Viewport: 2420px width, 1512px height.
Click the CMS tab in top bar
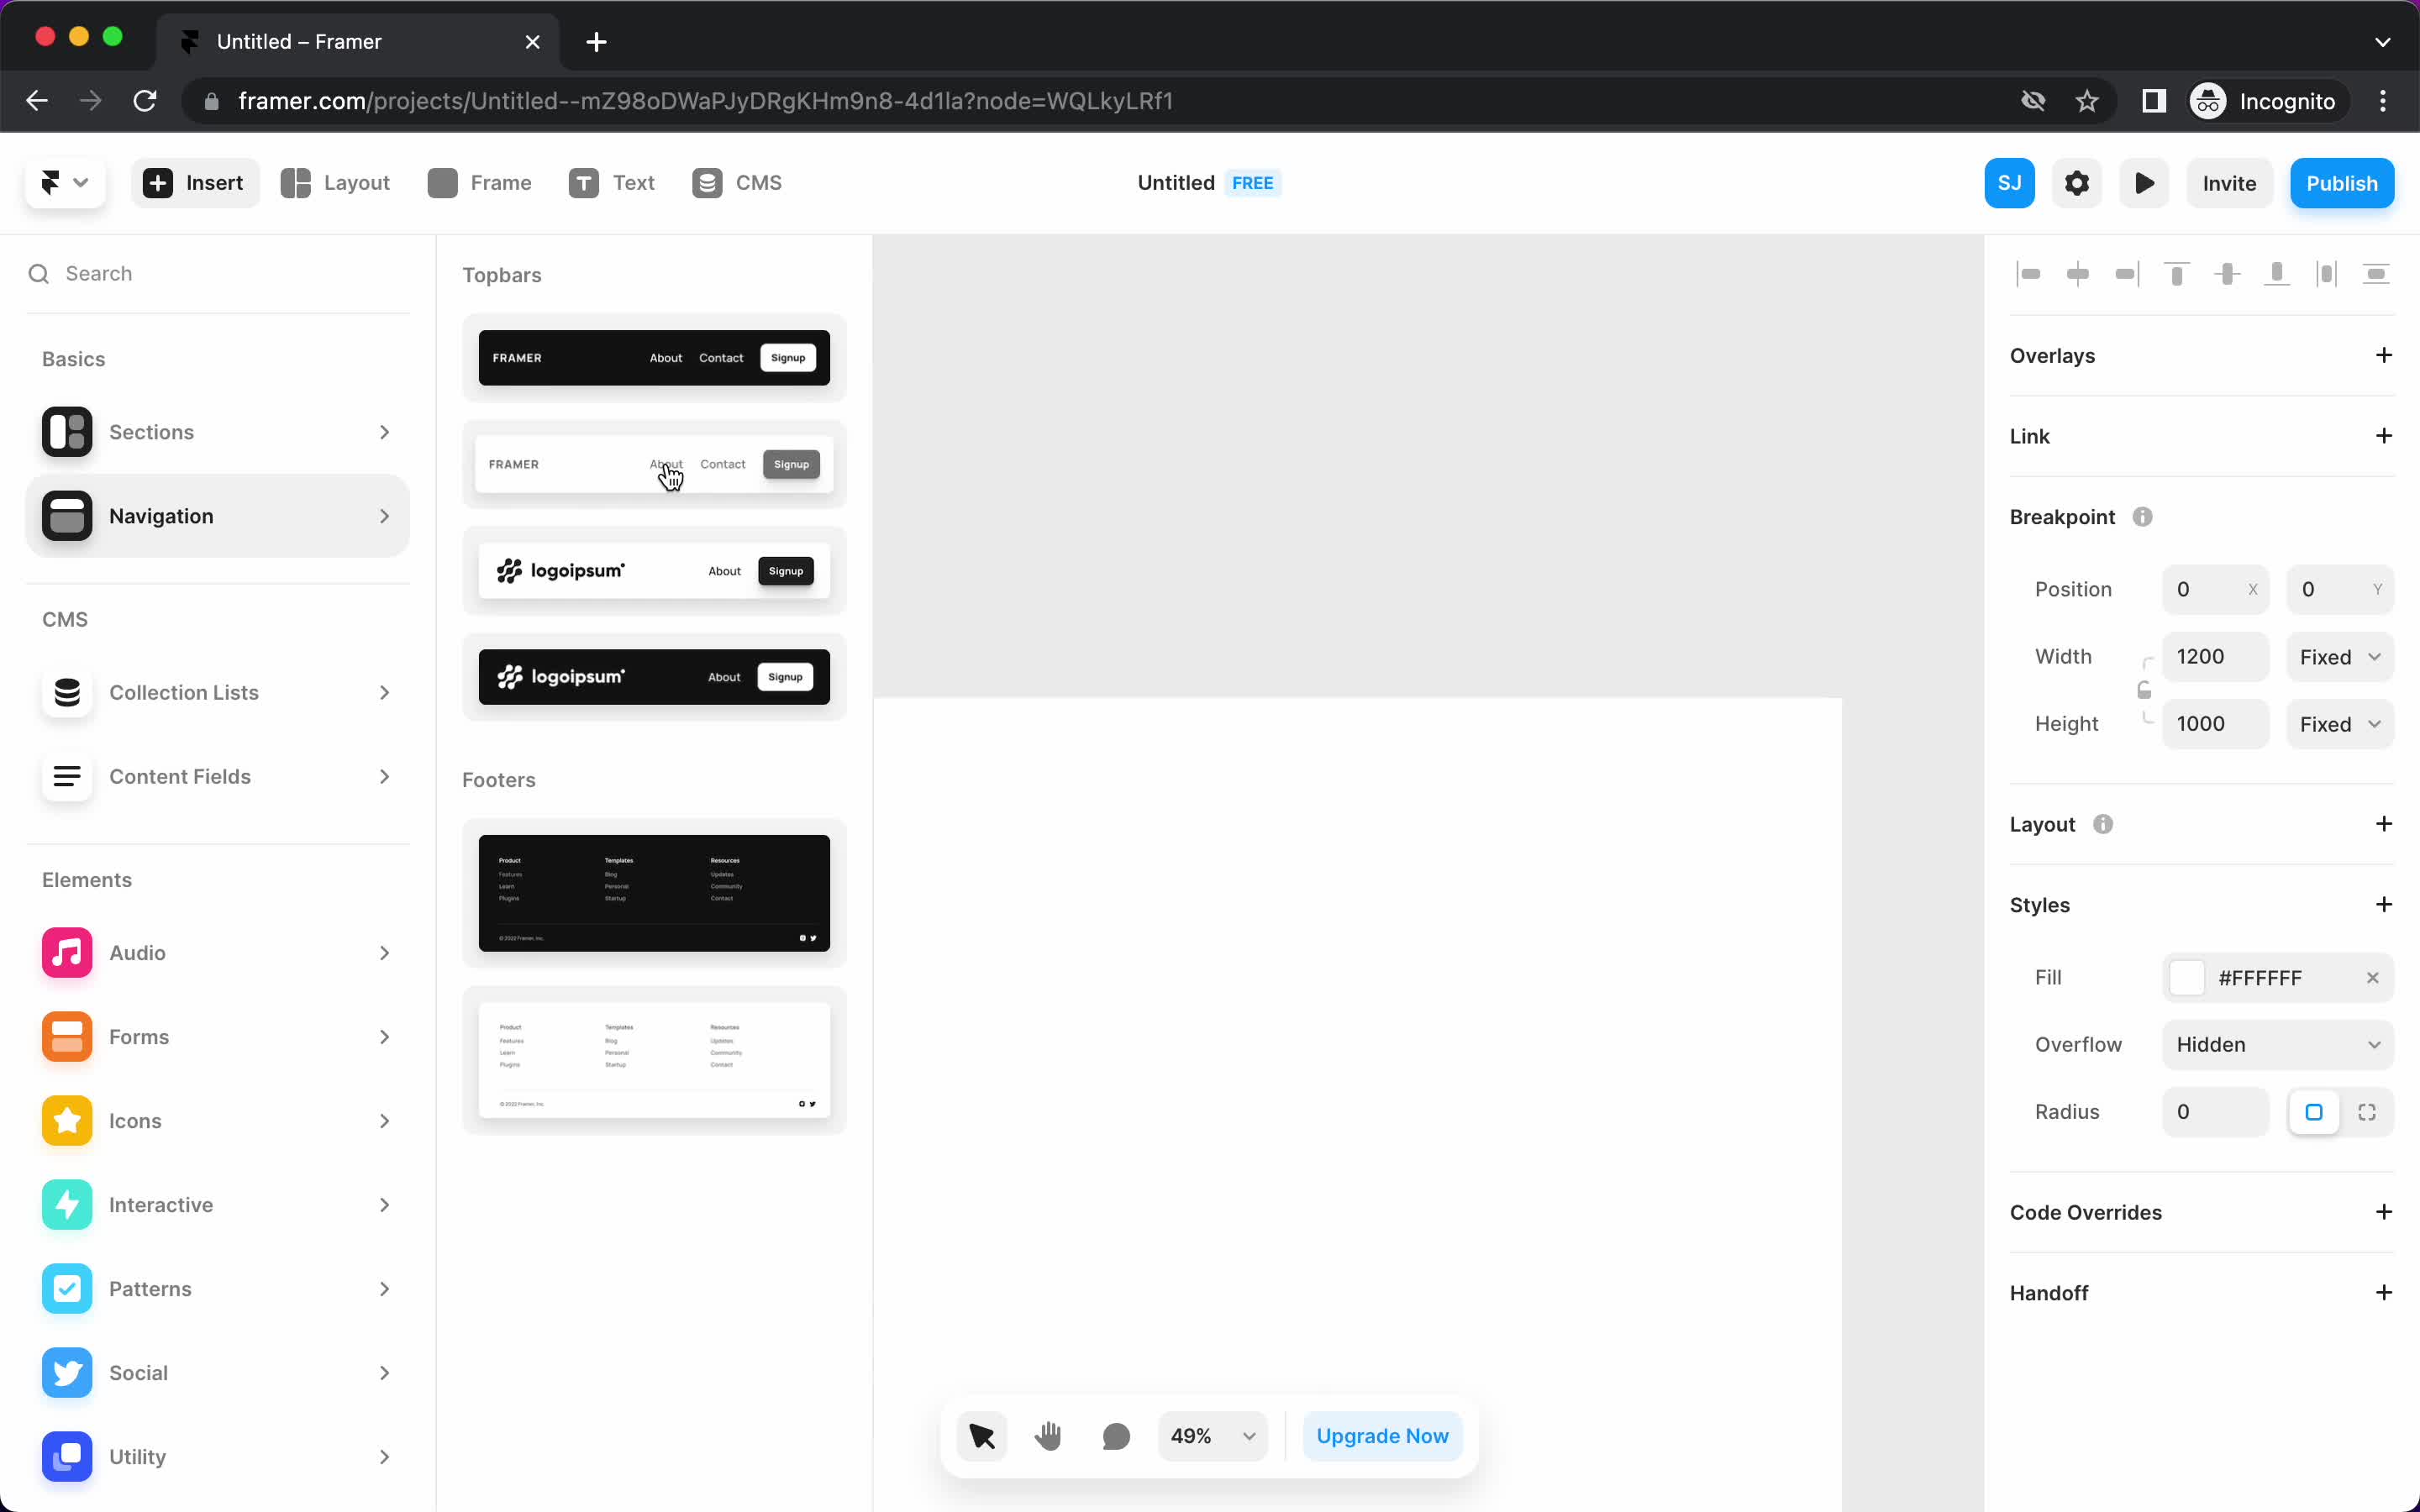739,183
